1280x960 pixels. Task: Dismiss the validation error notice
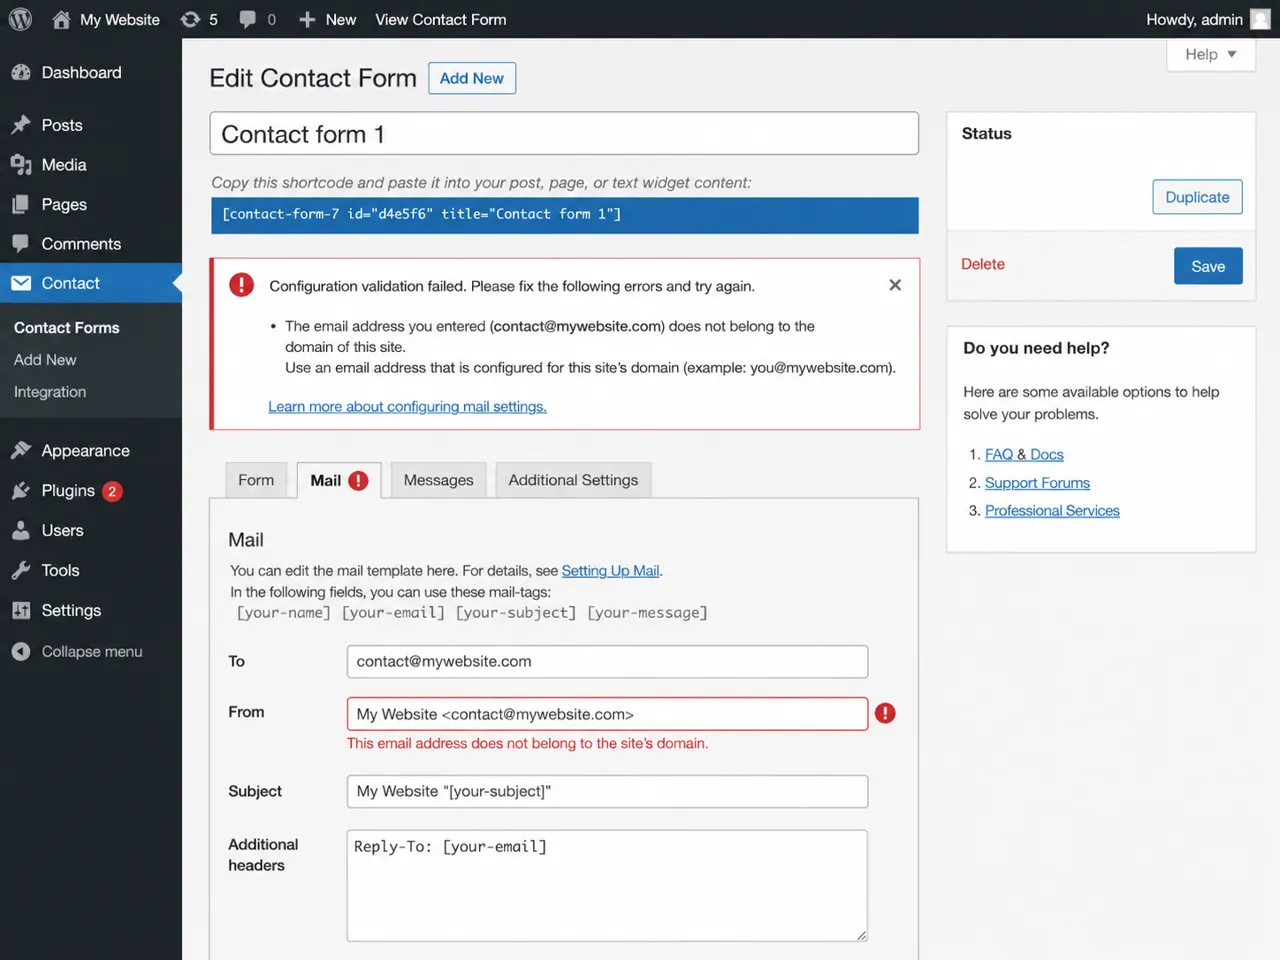tap(895, 285)
